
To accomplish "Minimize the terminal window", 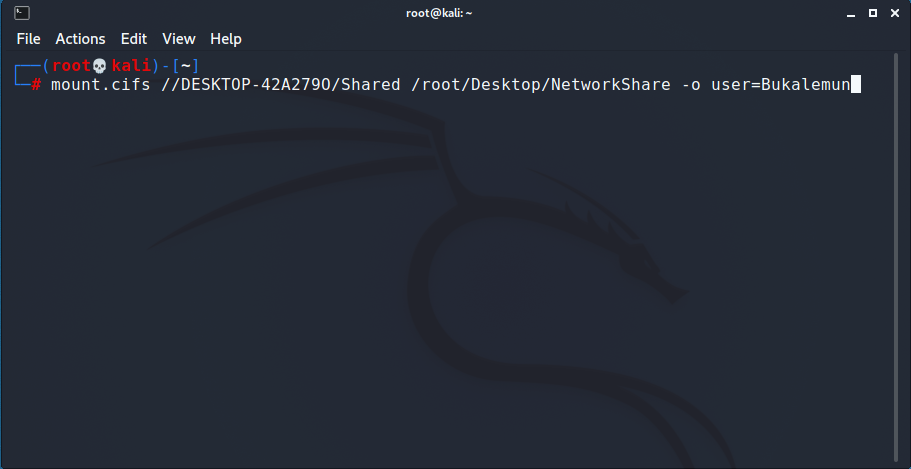I will click(851, 13).
